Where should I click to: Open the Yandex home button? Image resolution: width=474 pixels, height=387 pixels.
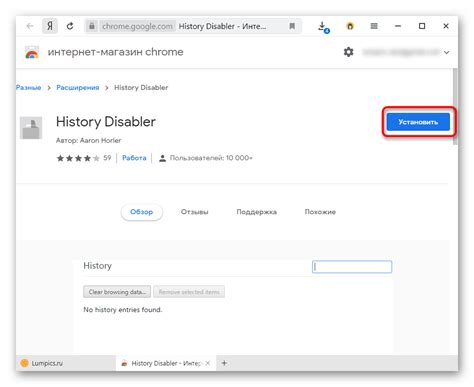(50, 26)
